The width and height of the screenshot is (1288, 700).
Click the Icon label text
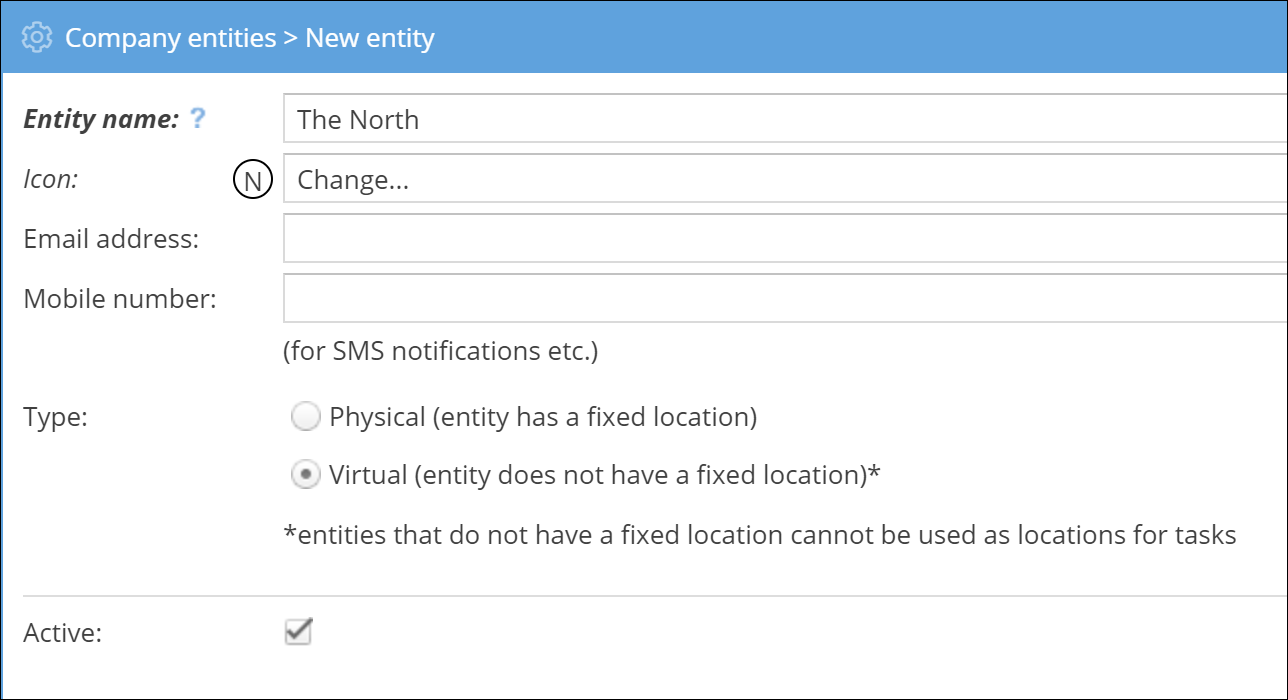click(51, 180)
